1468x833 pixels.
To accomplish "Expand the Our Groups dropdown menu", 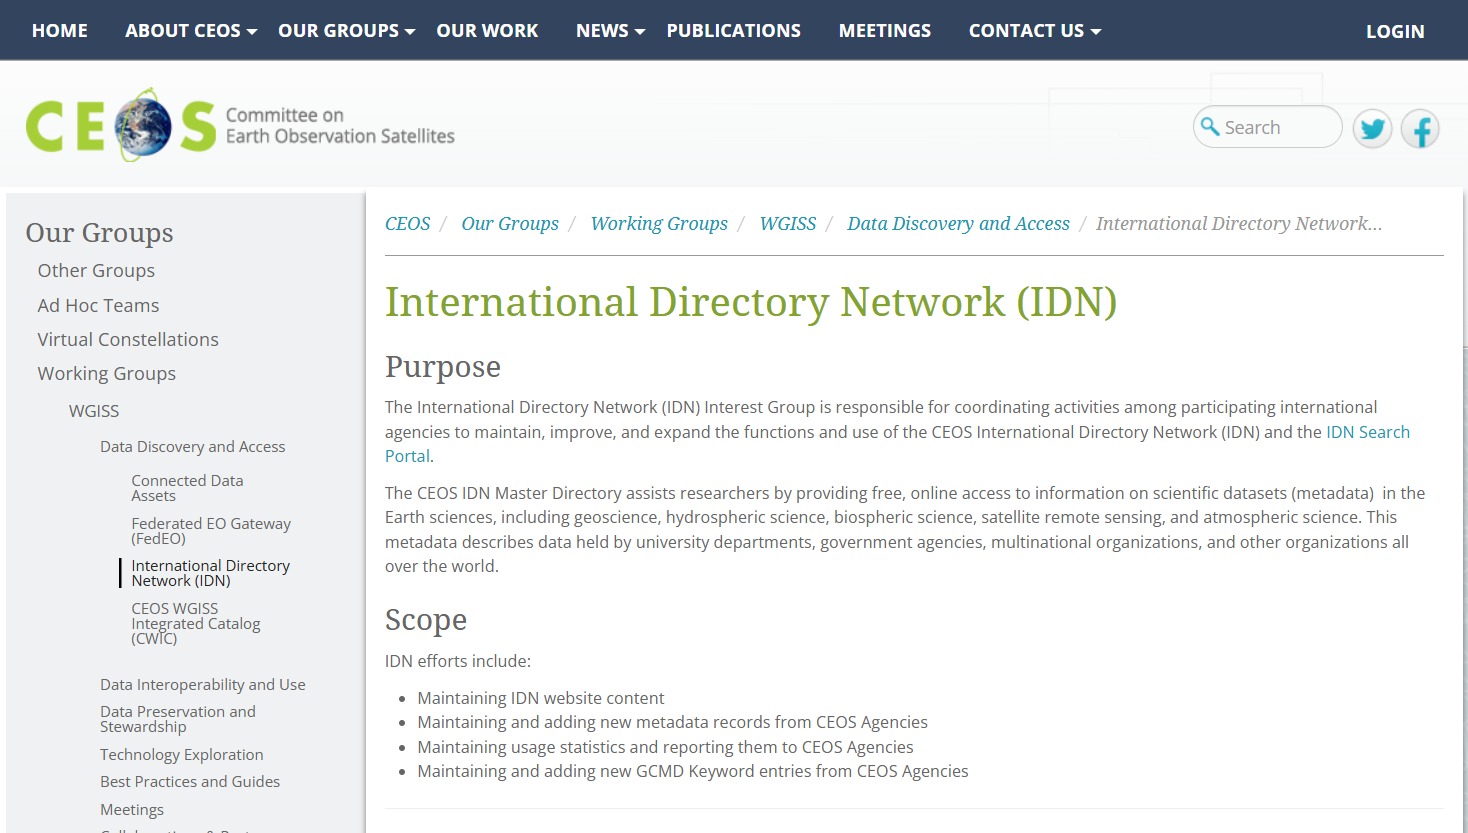I will [x=346, y=31].
